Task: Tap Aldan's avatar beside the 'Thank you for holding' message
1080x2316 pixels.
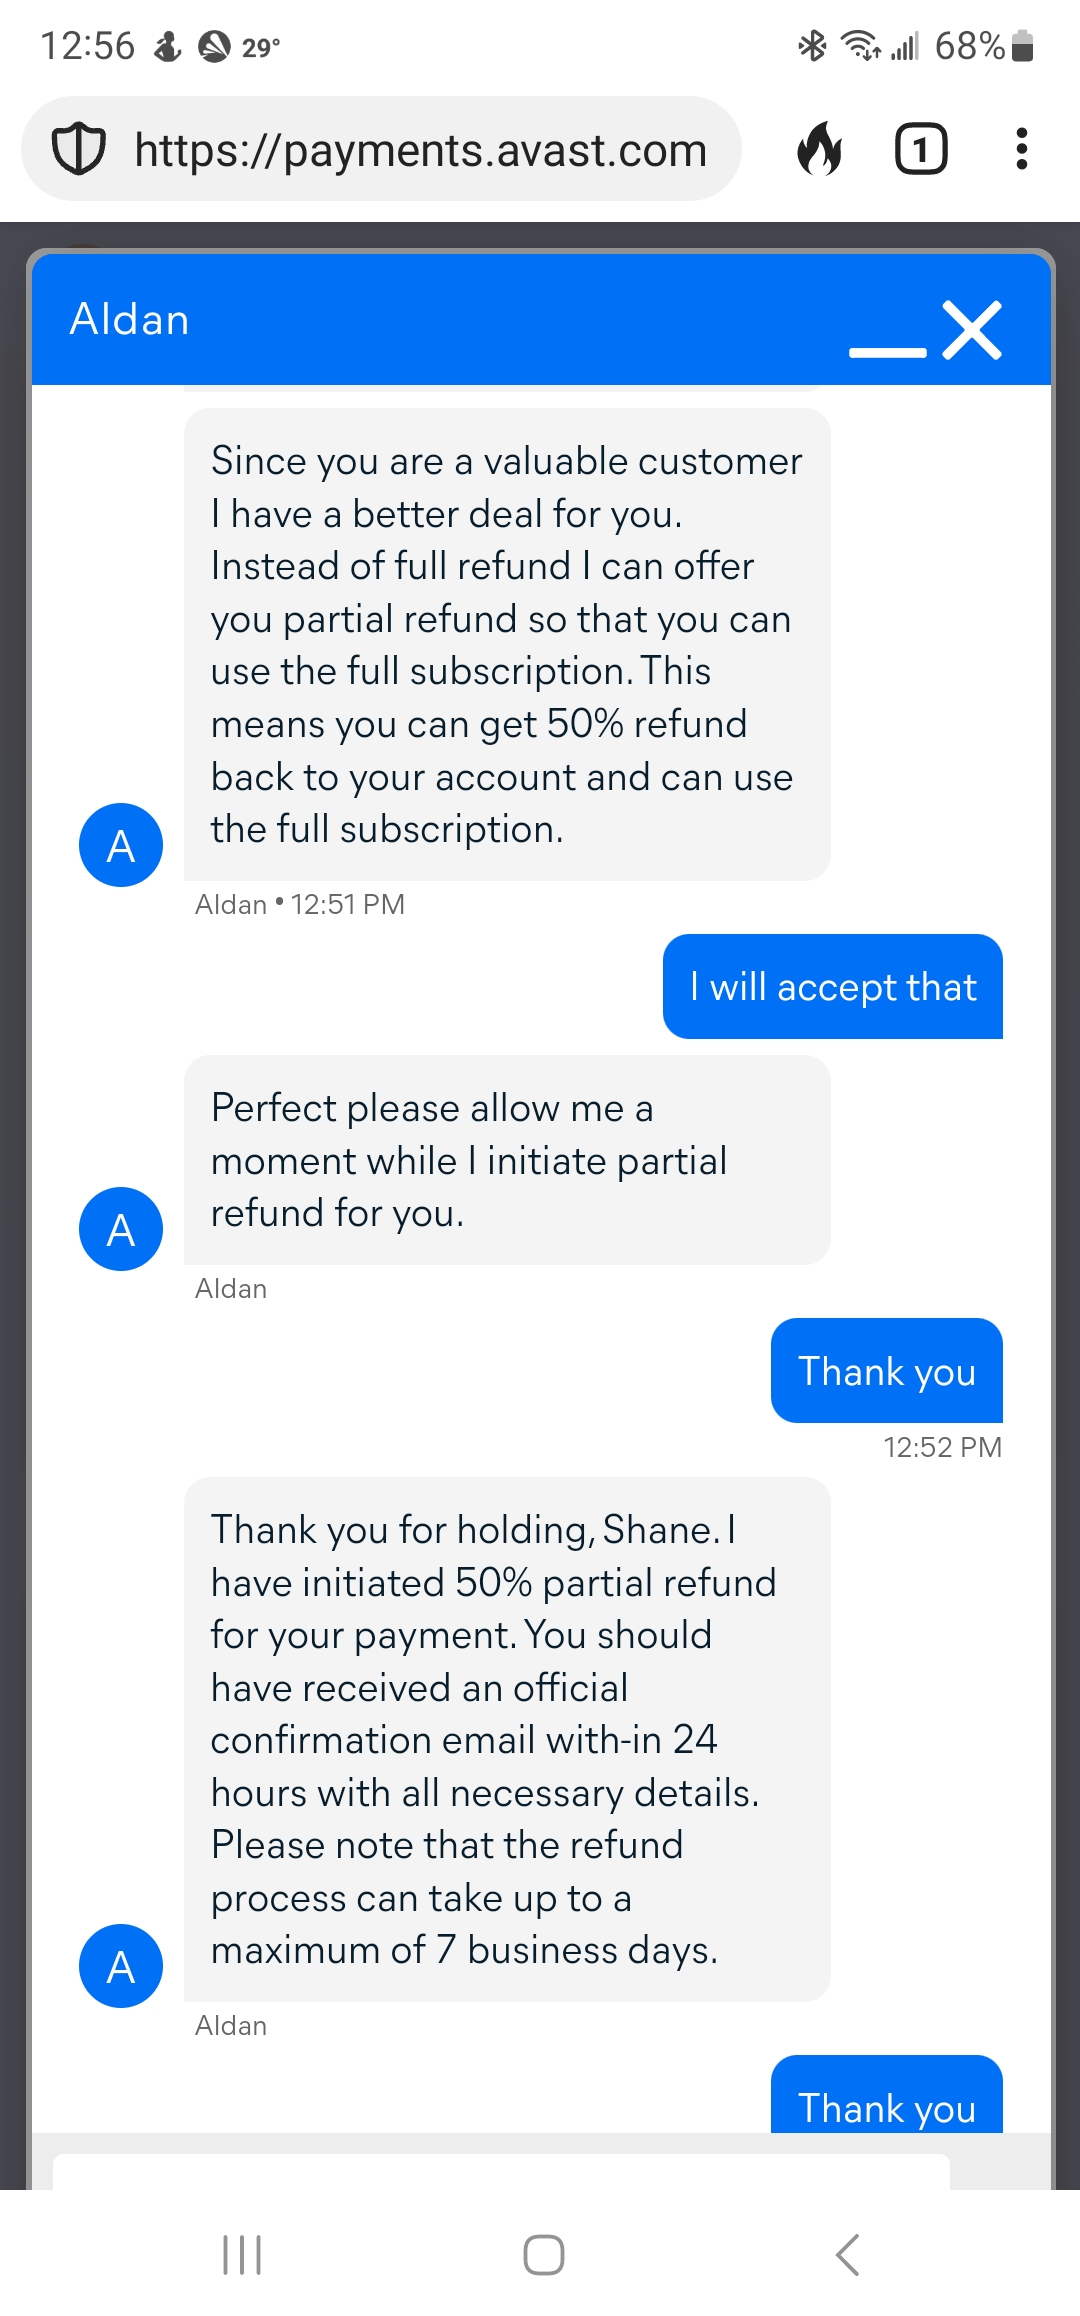Action: [121, 1966]
